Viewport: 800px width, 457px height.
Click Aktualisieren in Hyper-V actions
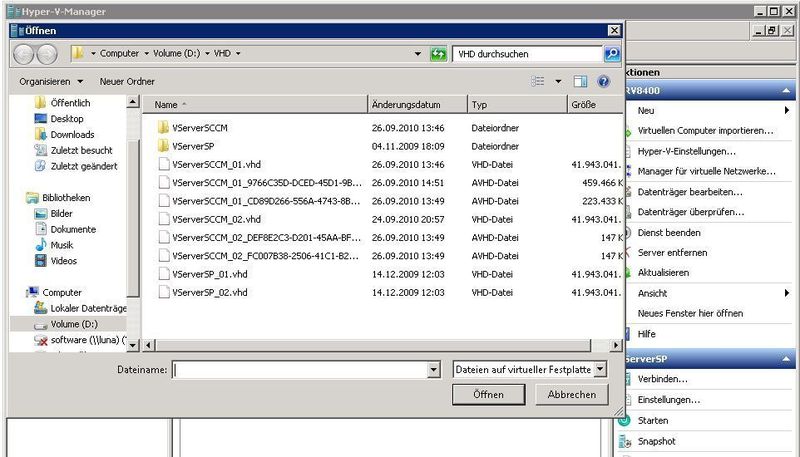click(663, 272)
